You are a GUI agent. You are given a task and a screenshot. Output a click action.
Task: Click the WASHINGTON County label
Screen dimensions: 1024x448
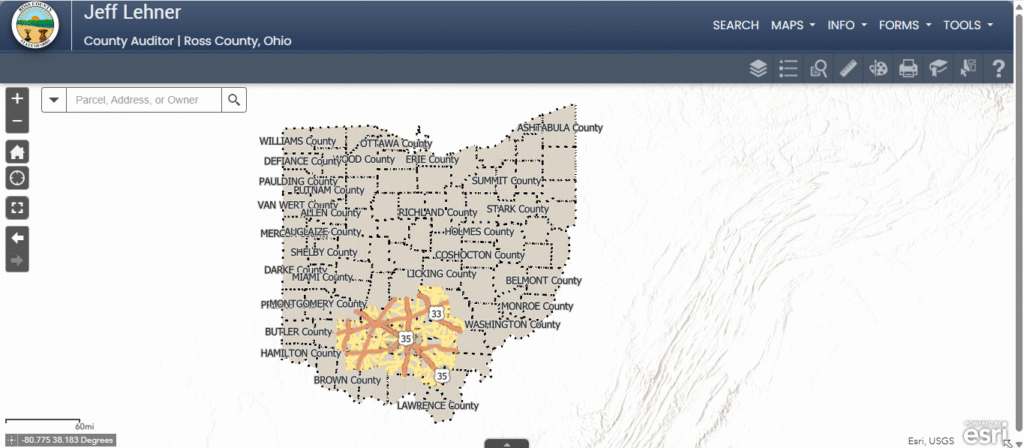[512, 324]
